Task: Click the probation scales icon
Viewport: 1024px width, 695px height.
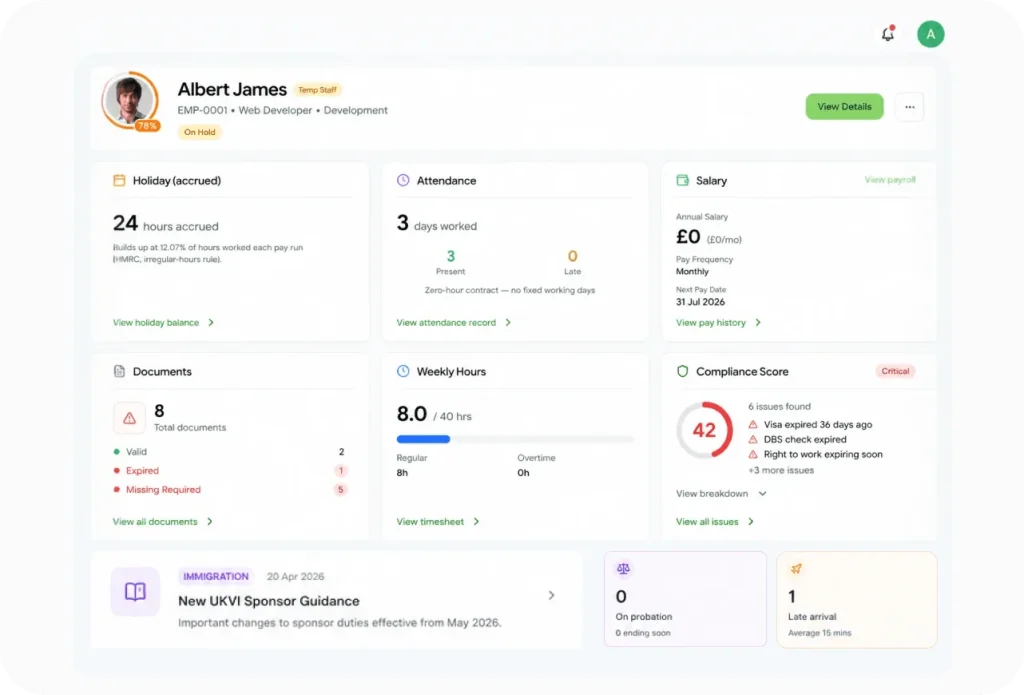Action: pyautogui.click(x=624, y=569)
